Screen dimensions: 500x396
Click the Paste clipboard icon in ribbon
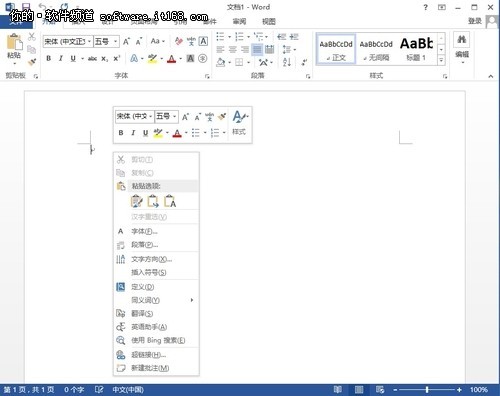[14, 43]
